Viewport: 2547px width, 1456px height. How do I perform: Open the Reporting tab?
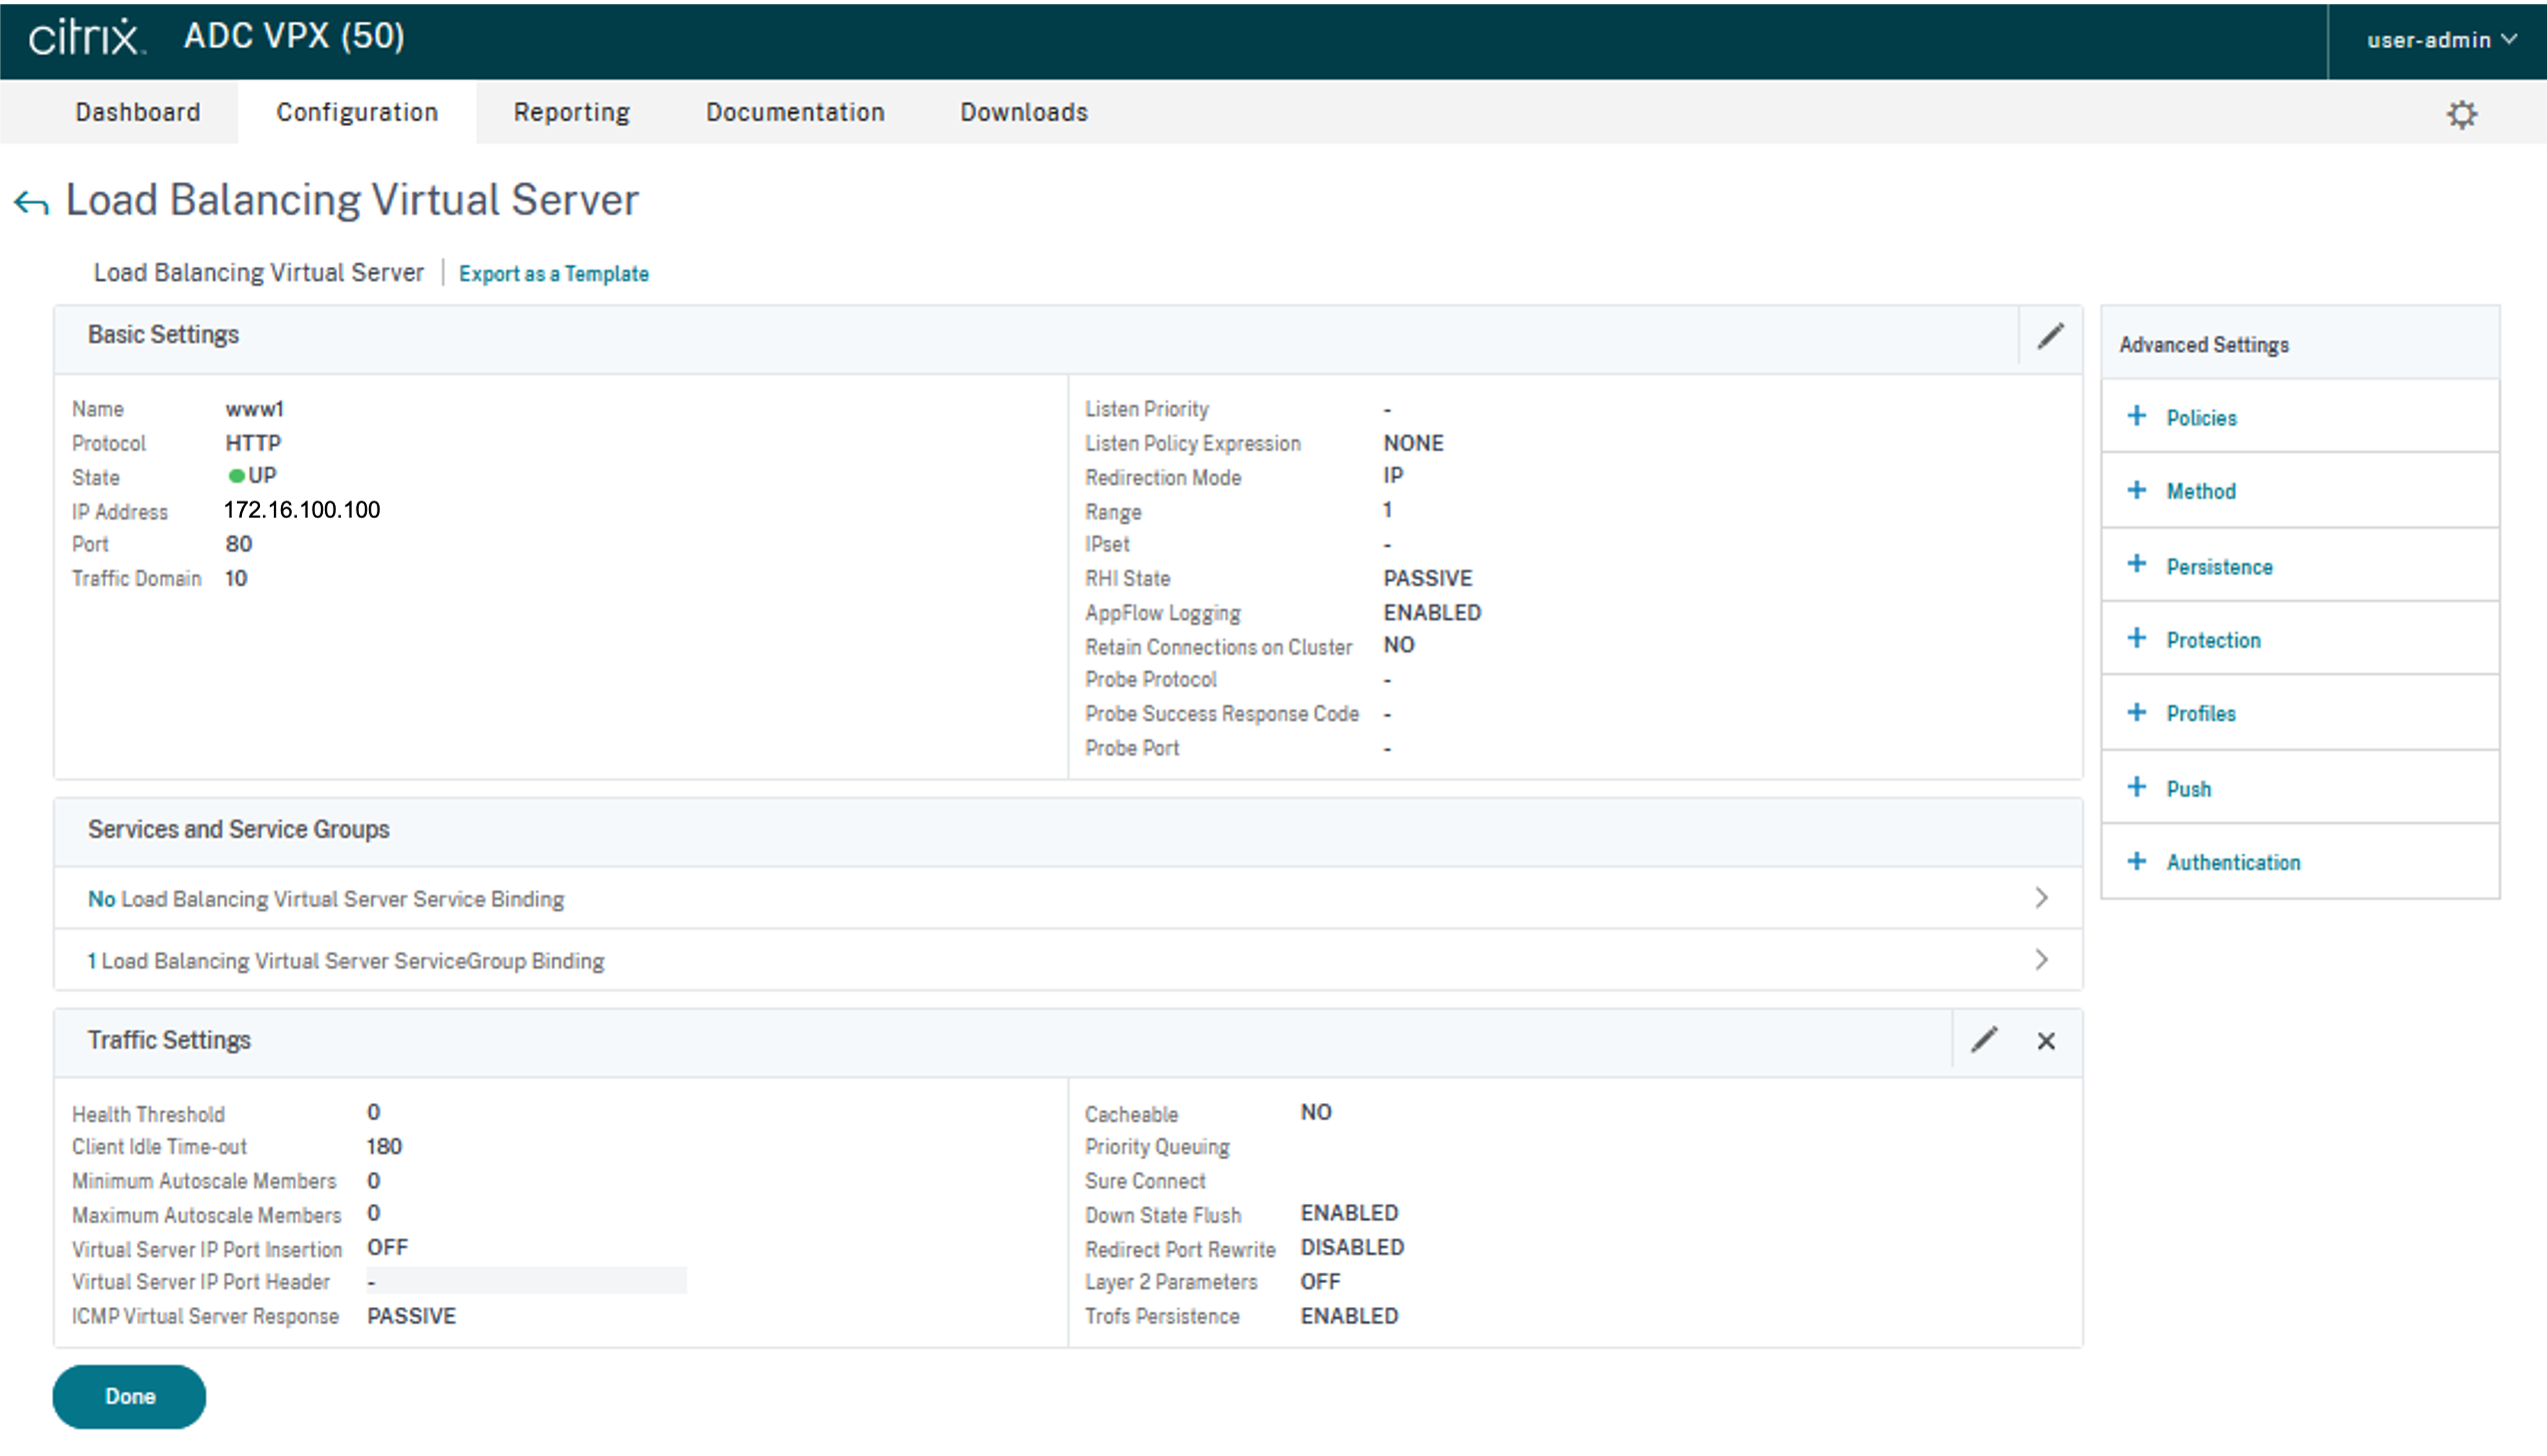click(x=571, y=112)
